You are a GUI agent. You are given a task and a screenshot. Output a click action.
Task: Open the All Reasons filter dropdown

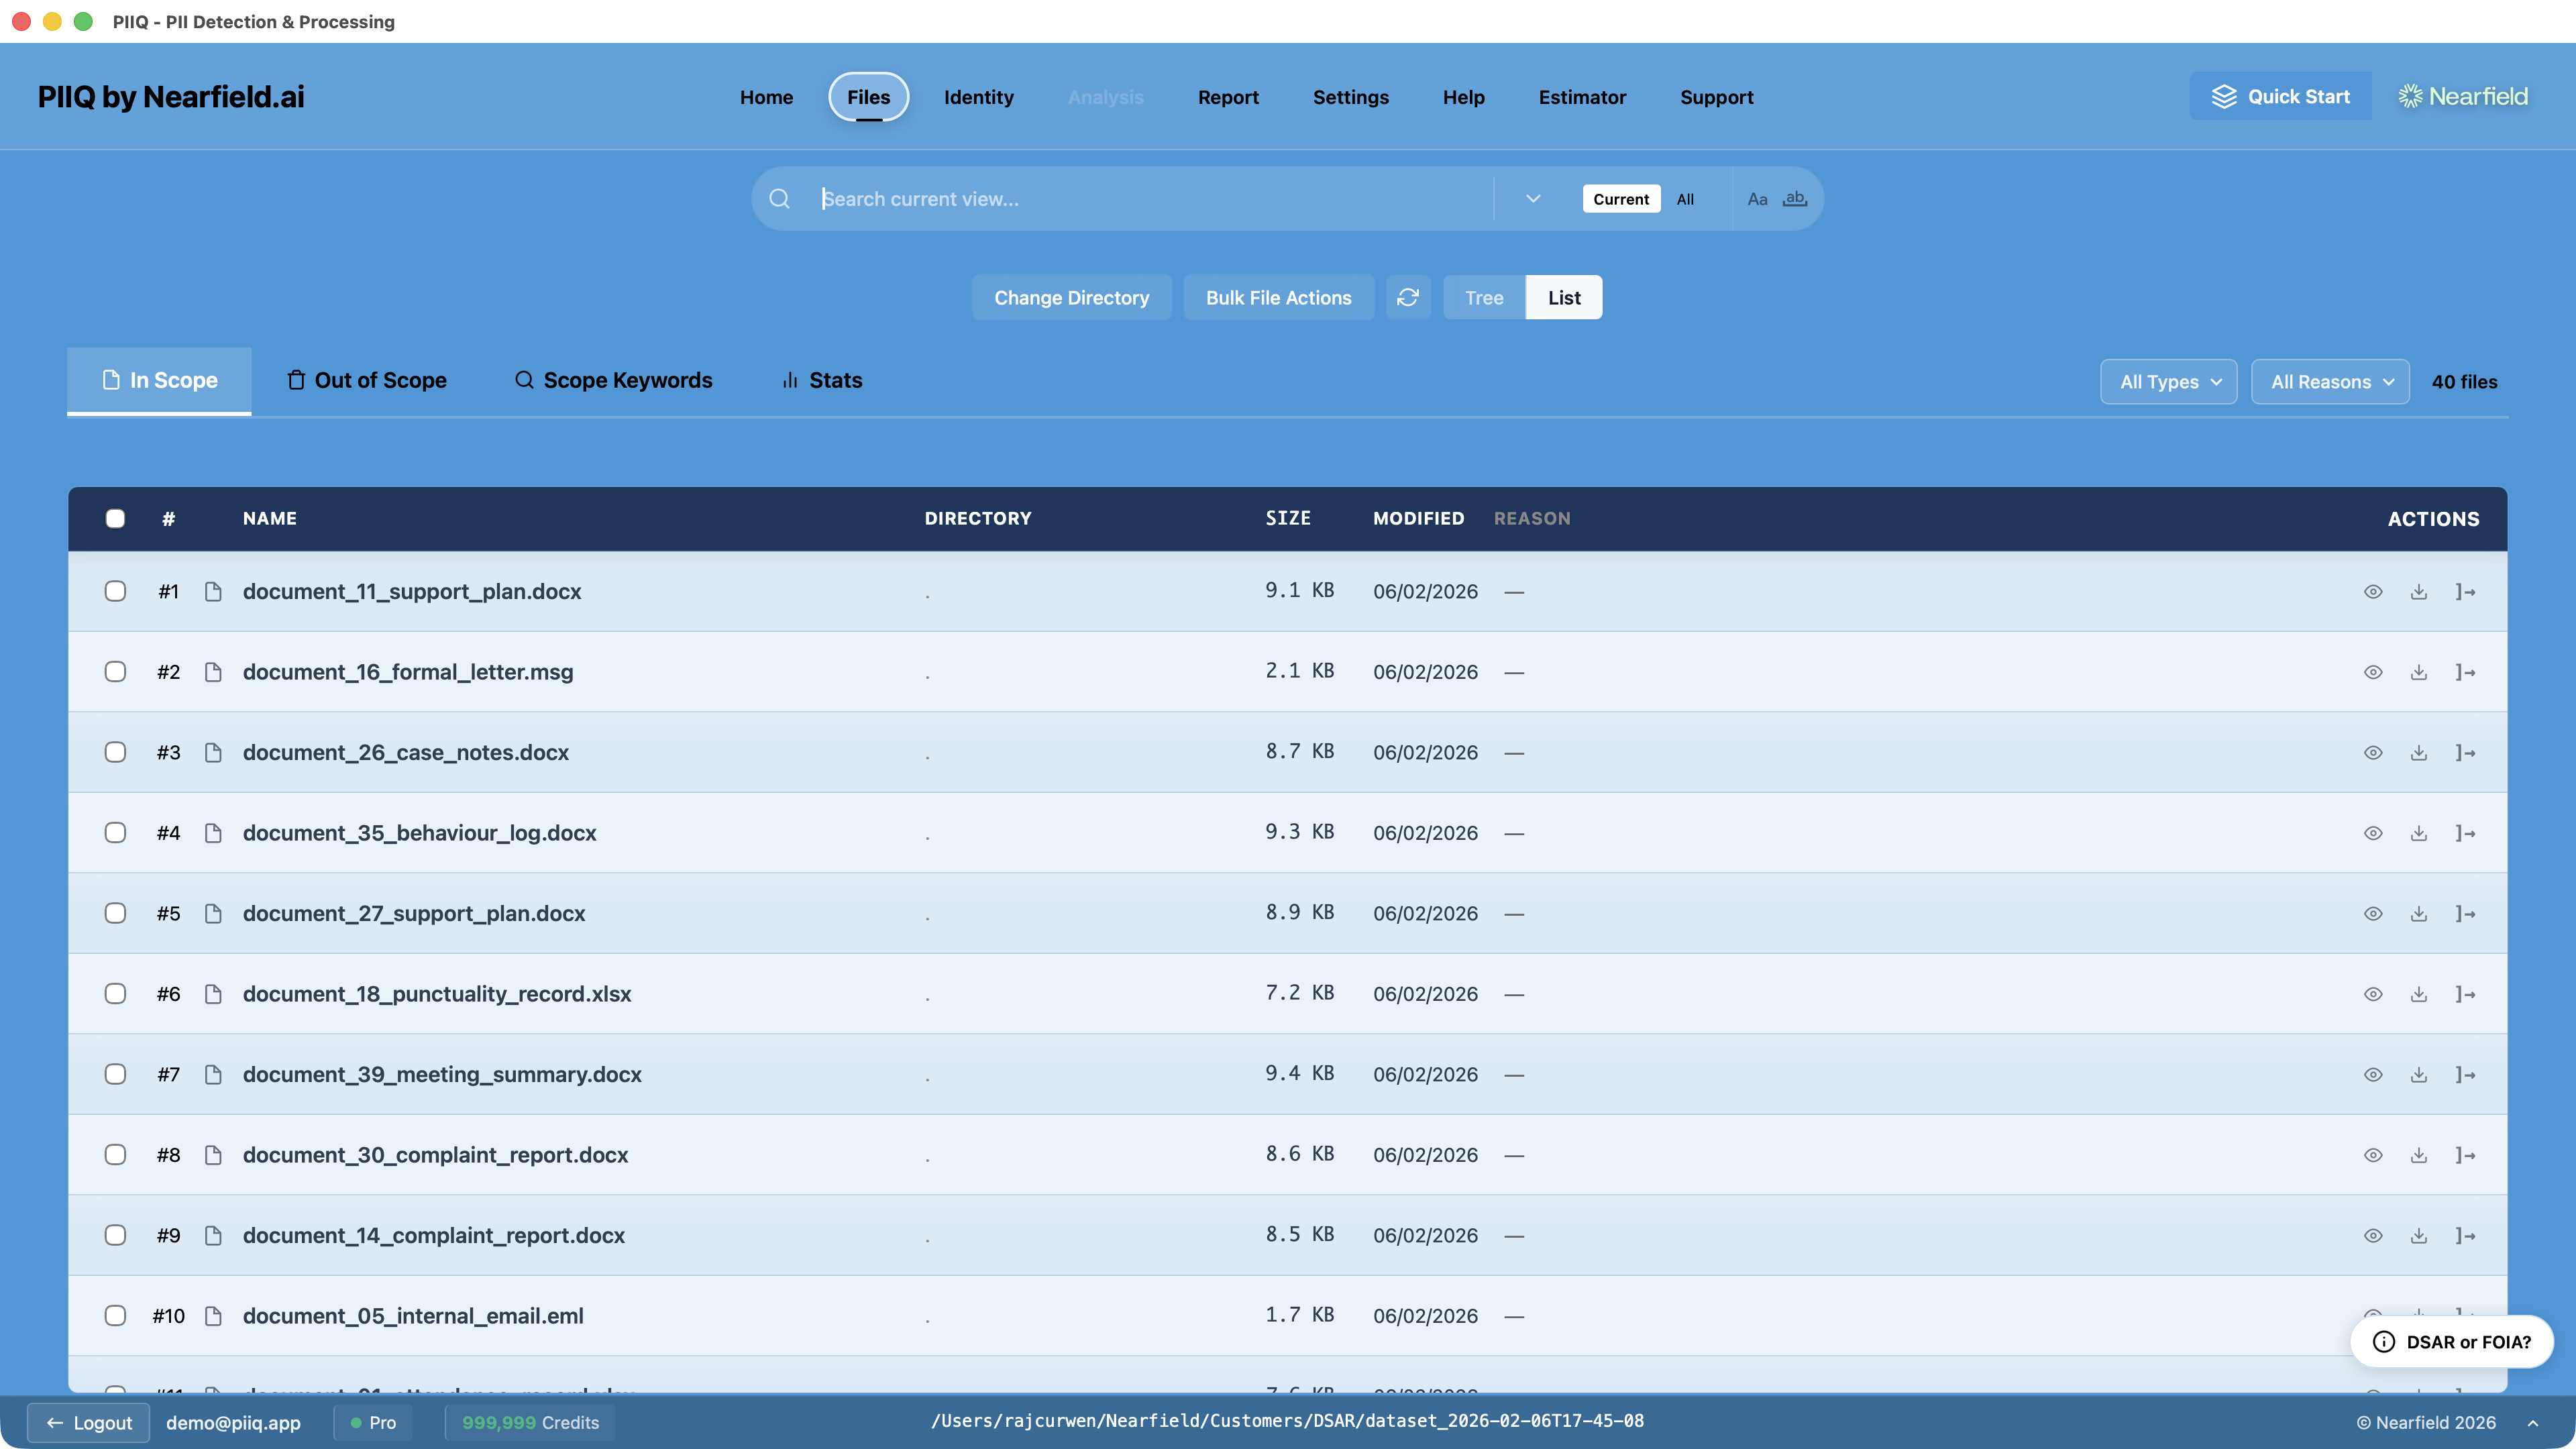coord(2330,382)
